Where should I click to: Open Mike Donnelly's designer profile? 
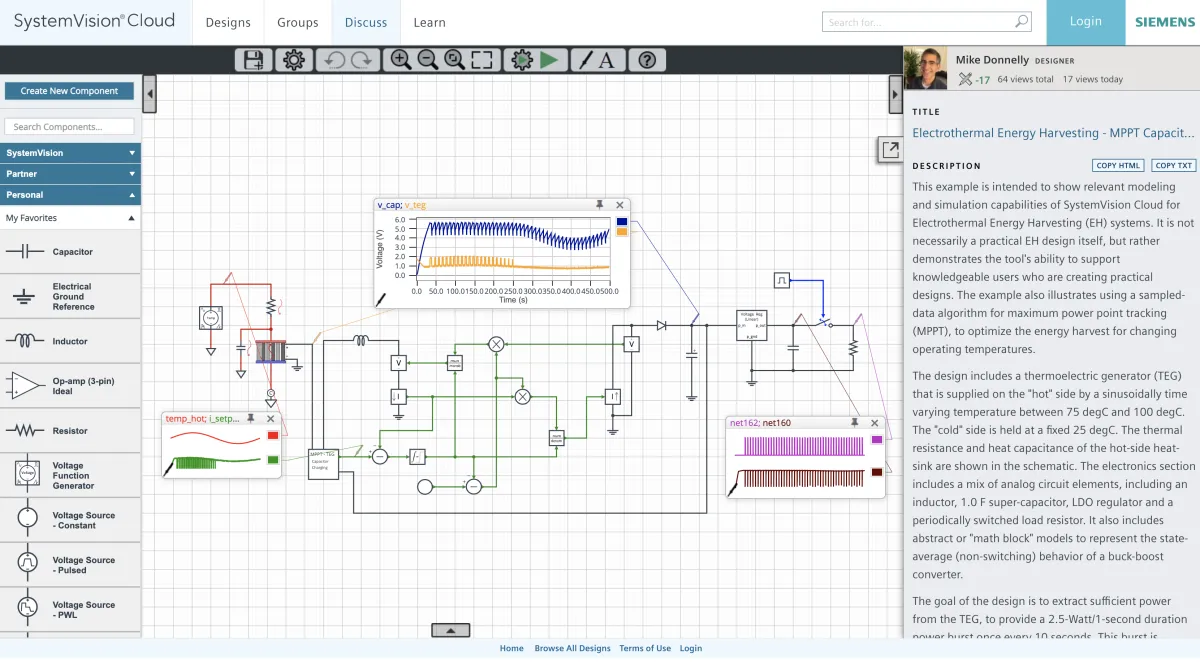click(992, 60)
